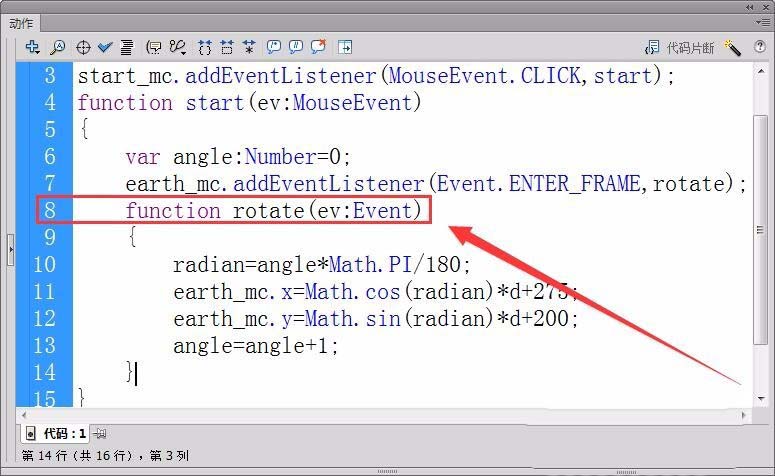Collapse selection dashed-box icon
Image resolution: width=775 pixels, height=476 pixels.
tap(227, 47)
